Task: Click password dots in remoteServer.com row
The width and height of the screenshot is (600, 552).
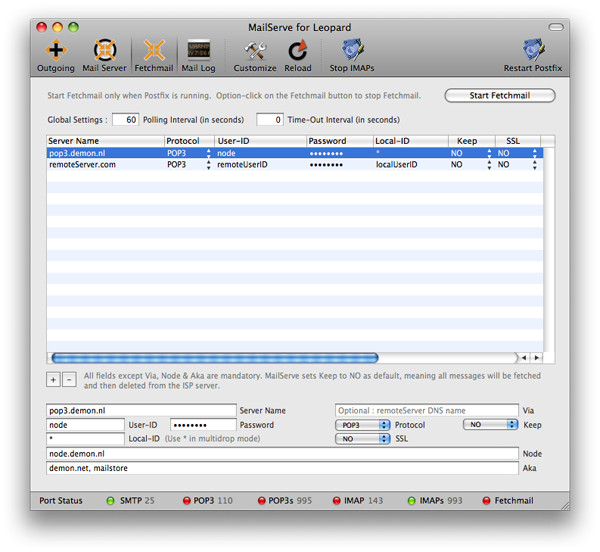Action: click(x=326, y=165)
